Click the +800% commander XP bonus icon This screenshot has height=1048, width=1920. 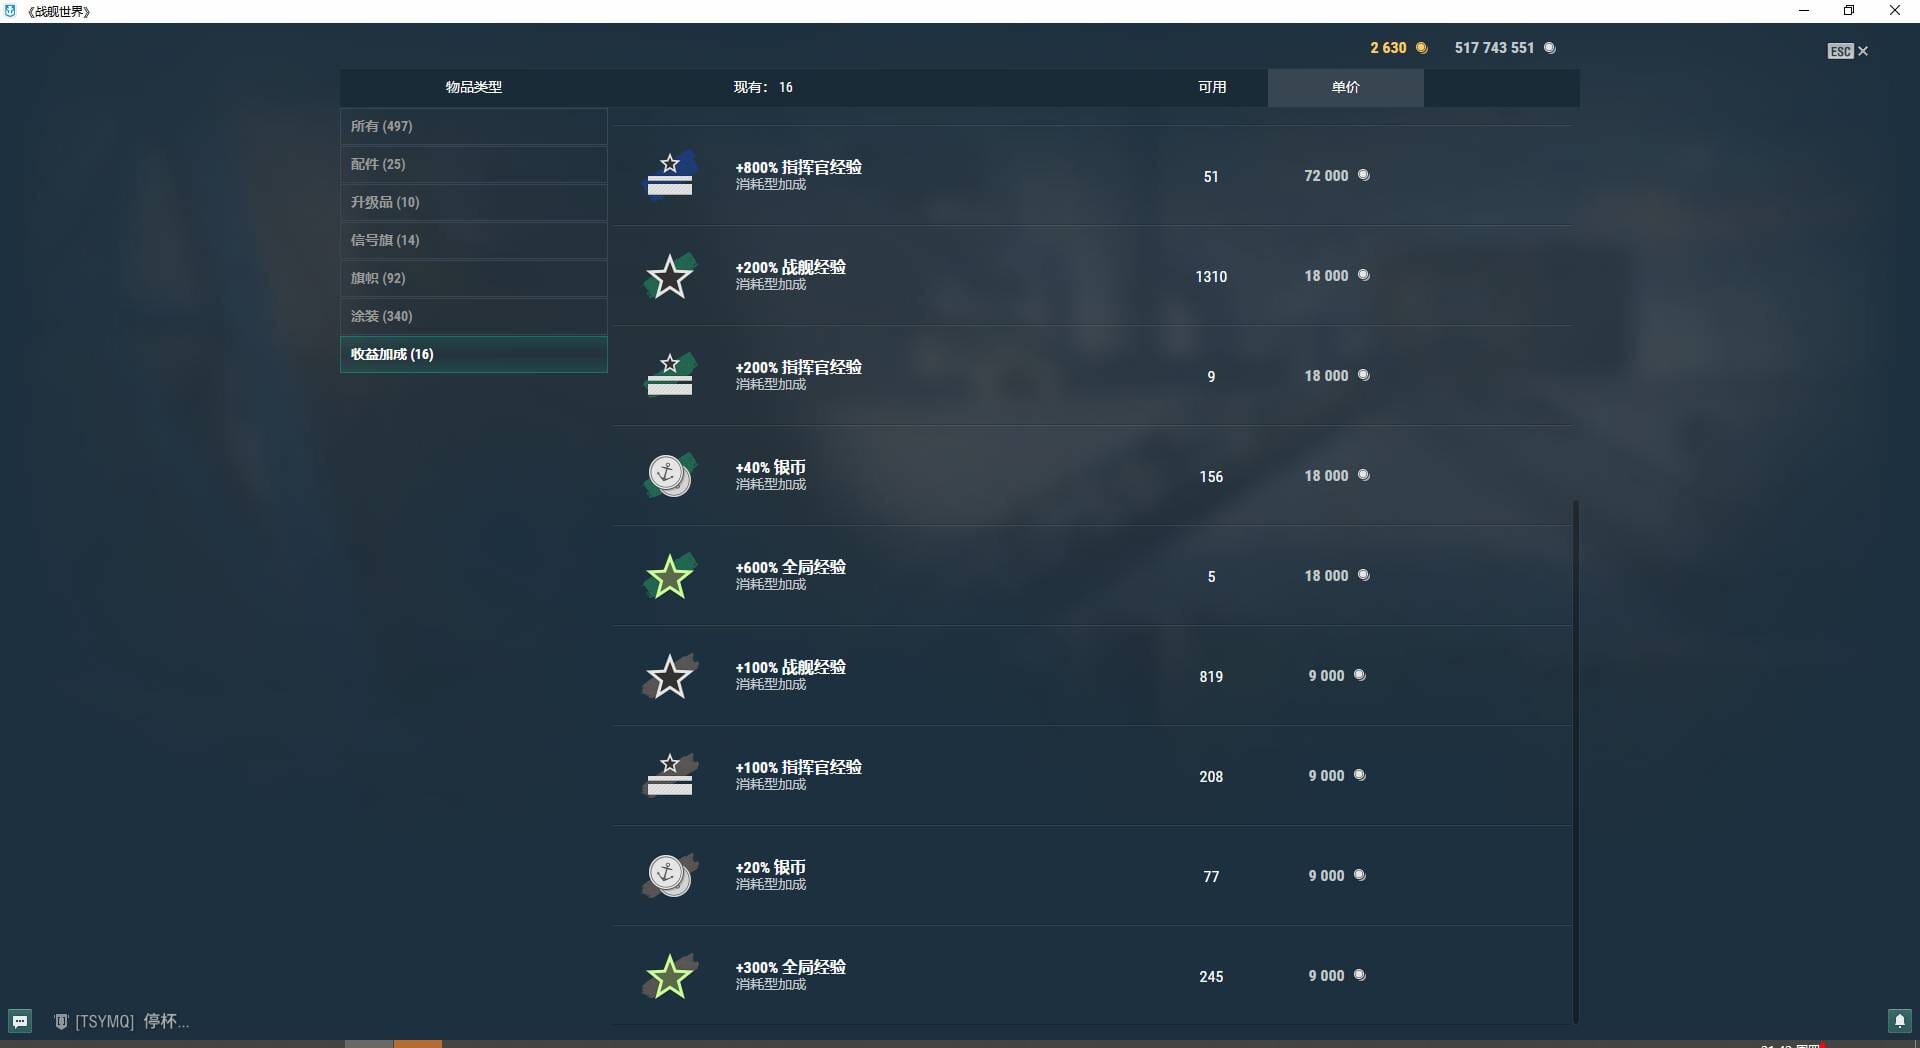pos(669,176)
